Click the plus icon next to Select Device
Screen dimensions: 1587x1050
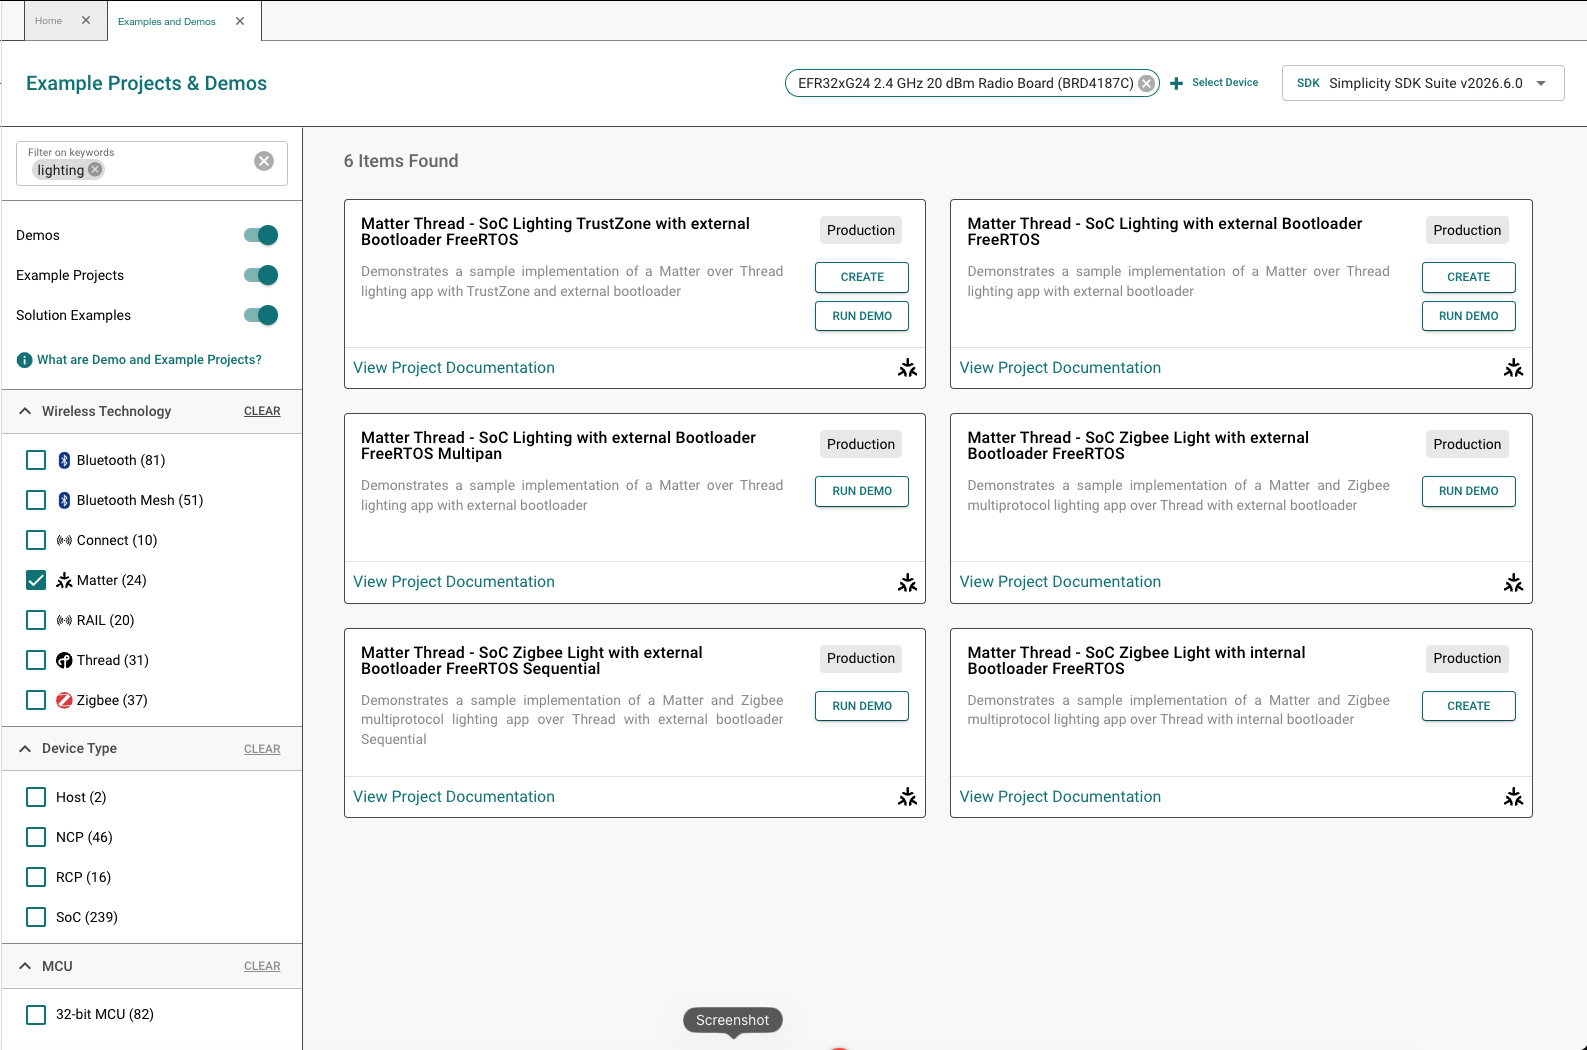pyautogui.click(x=1177, y=83)
